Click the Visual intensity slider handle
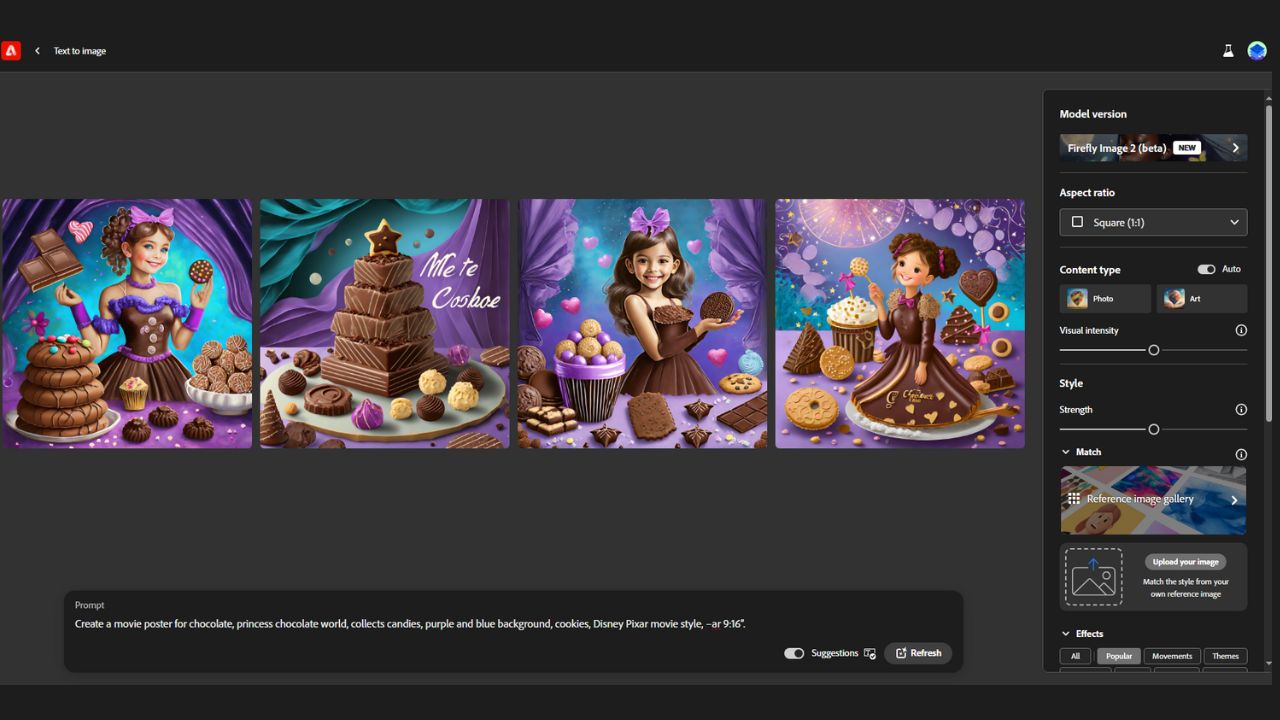The width and height of the screenshot is (1280, 720). [x=1153, y=350]
